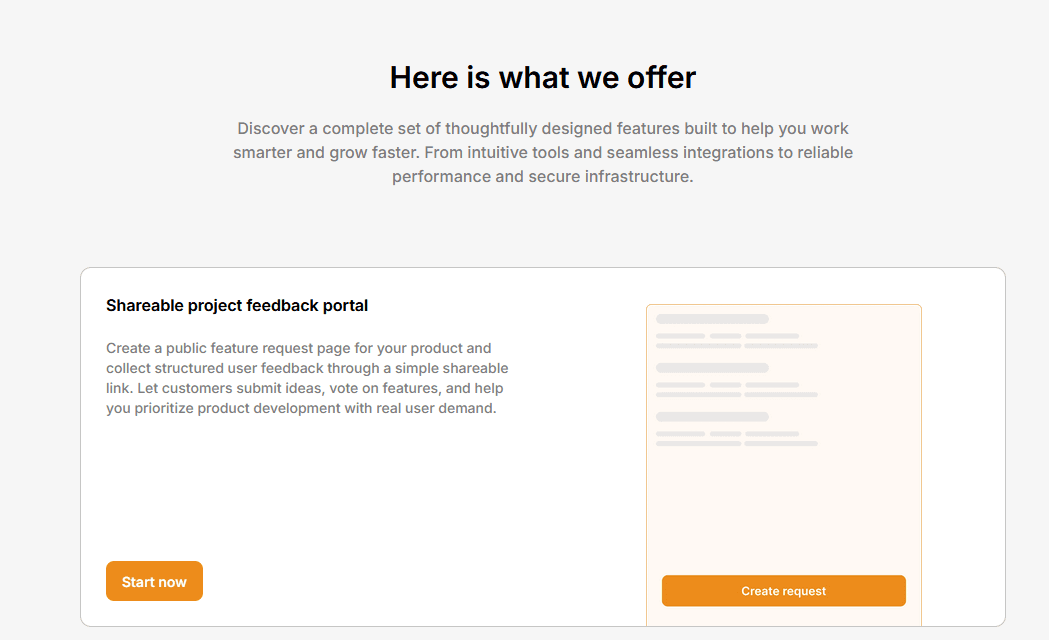Click the bottom placeholder title bar in preview

point(712,417)
